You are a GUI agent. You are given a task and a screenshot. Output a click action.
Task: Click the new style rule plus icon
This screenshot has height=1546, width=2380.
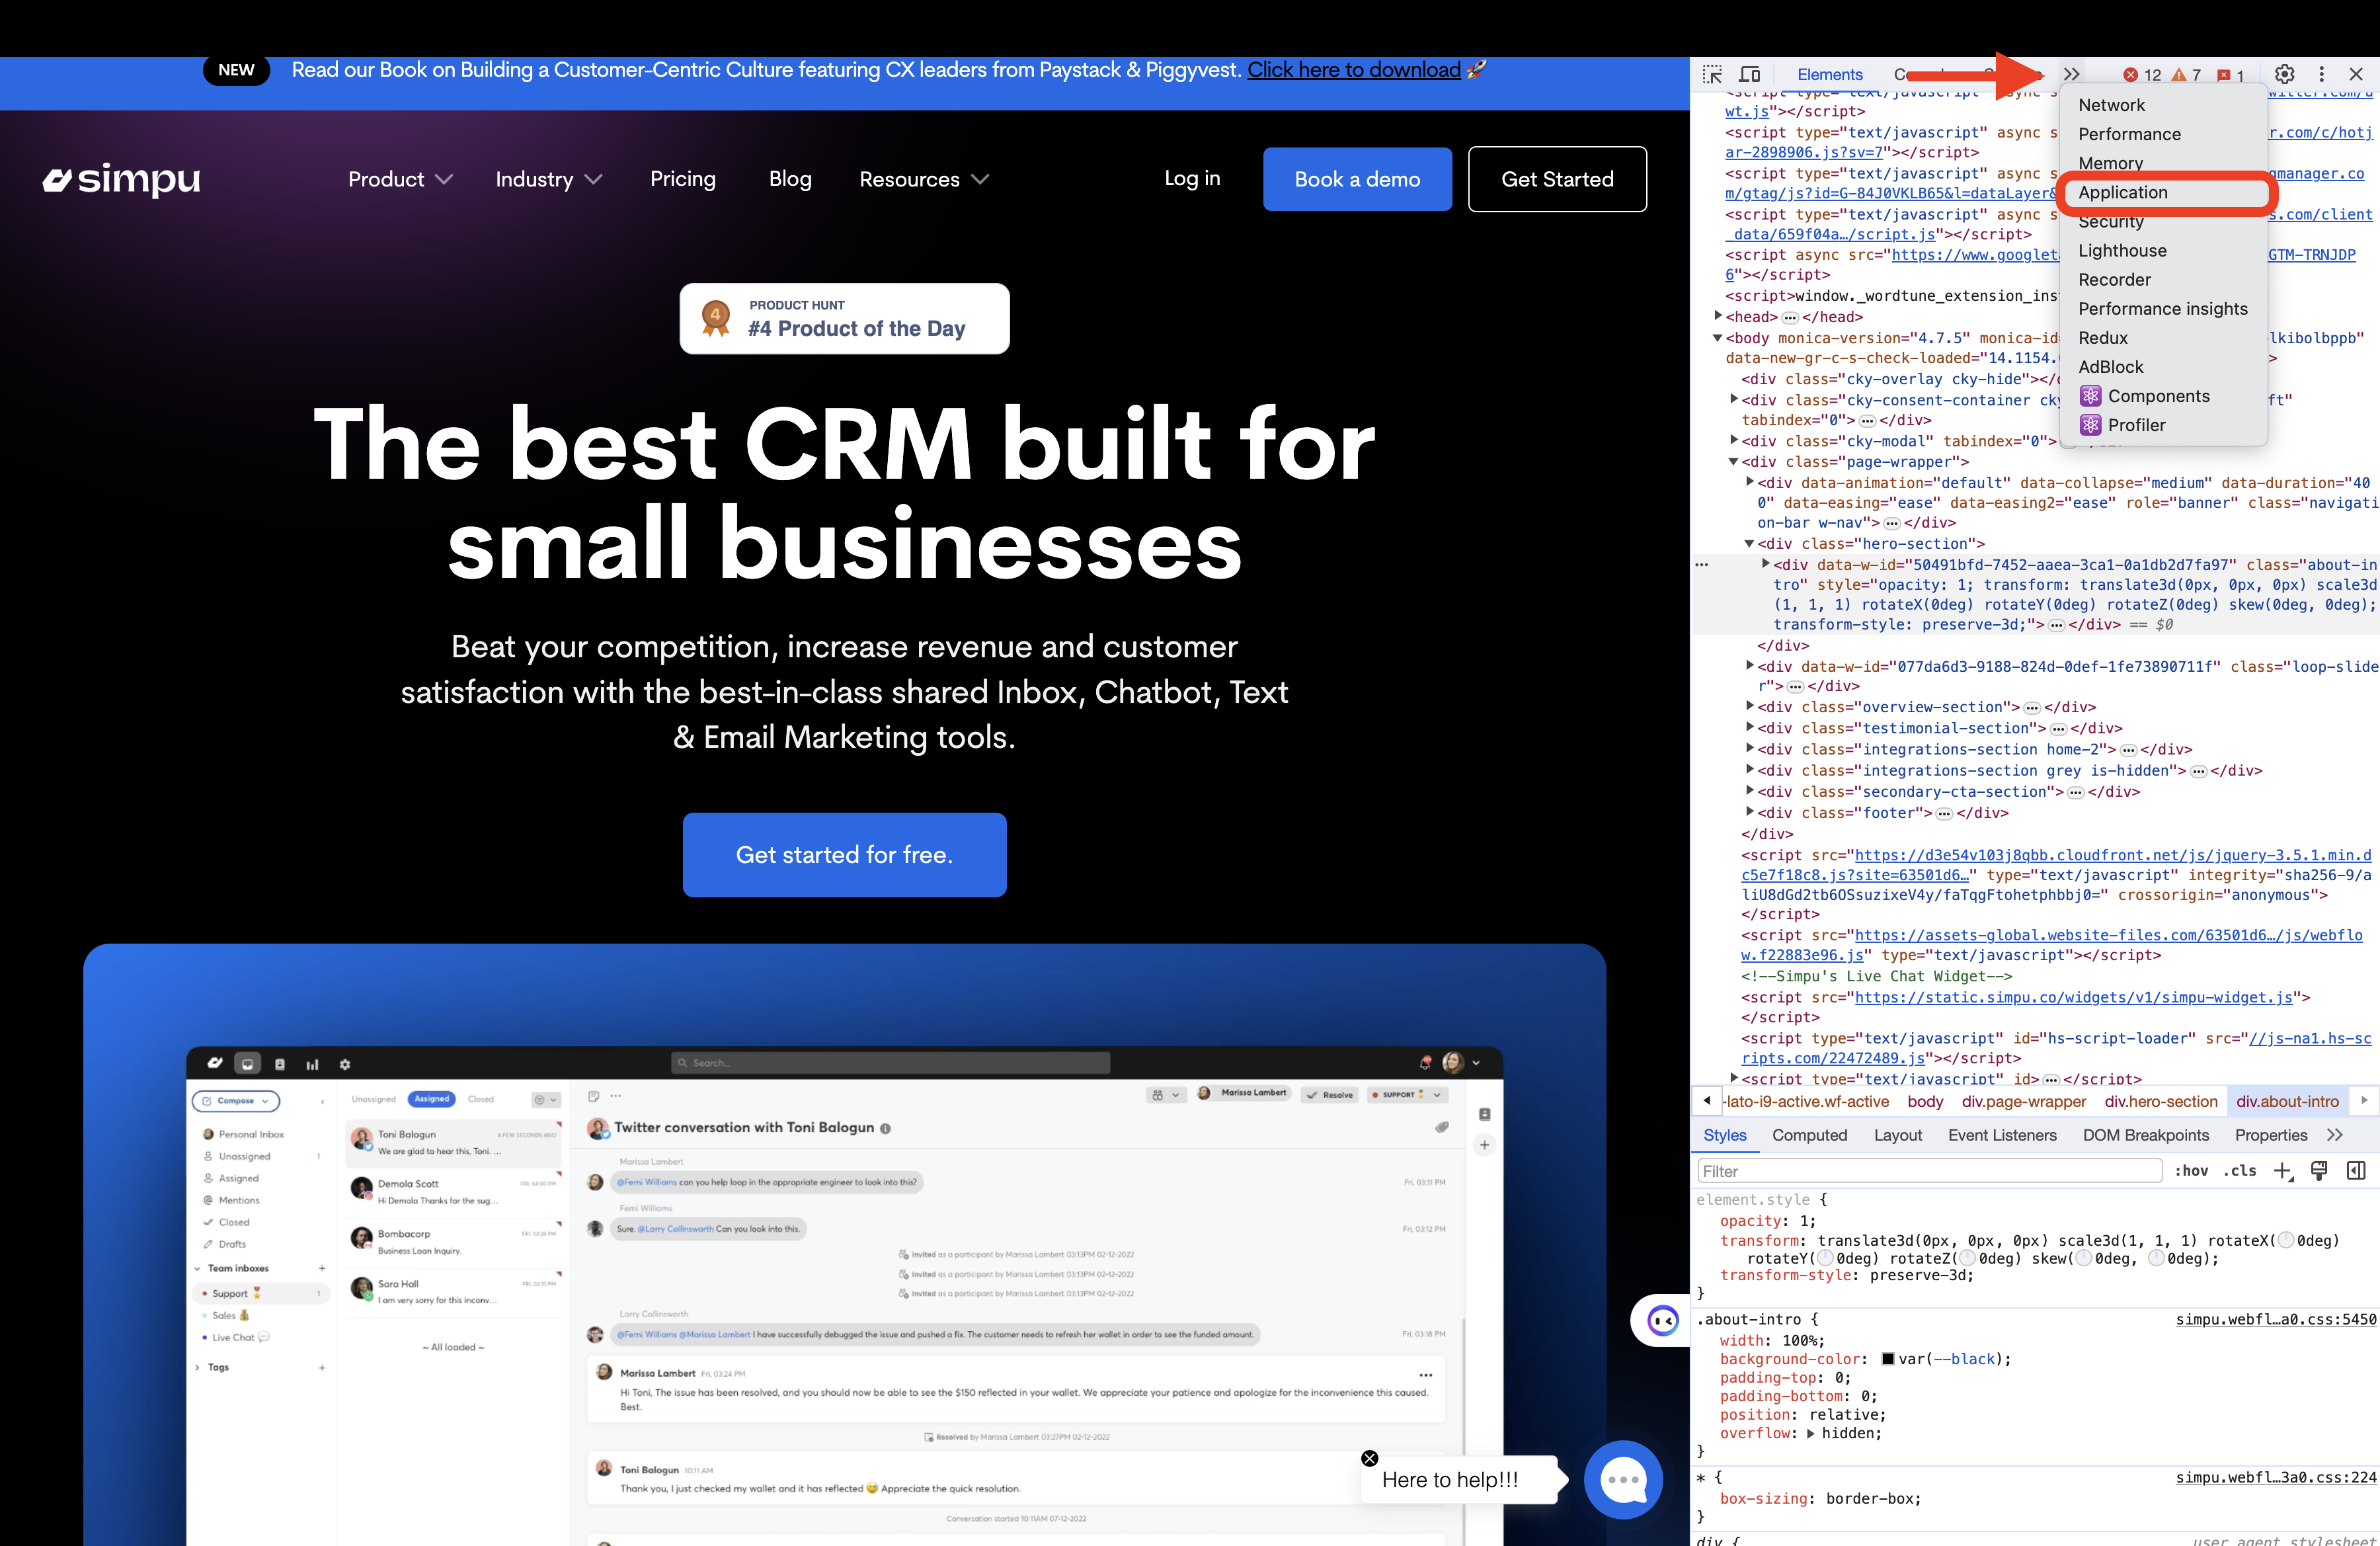tap(2283, 1171)
